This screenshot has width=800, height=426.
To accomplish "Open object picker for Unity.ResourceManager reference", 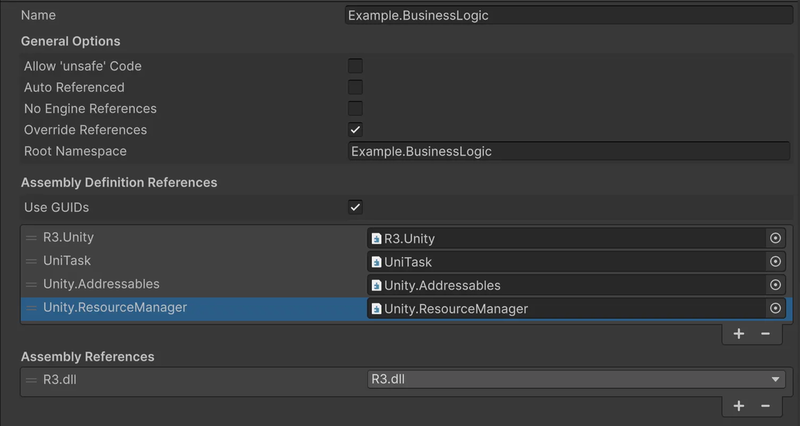I will (x=775, y=309).
